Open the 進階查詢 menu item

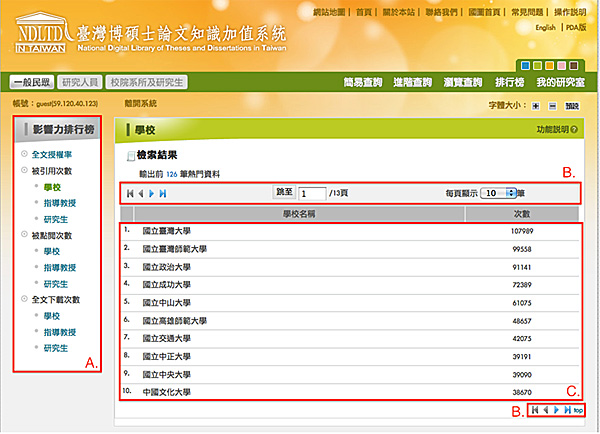(x=413, y=82)
